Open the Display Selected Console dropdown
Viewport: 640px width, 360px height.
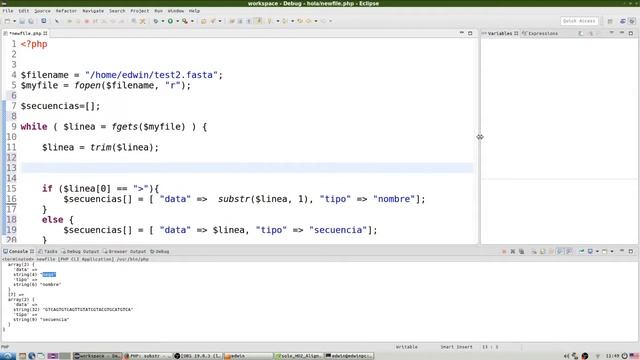[597, 251]
